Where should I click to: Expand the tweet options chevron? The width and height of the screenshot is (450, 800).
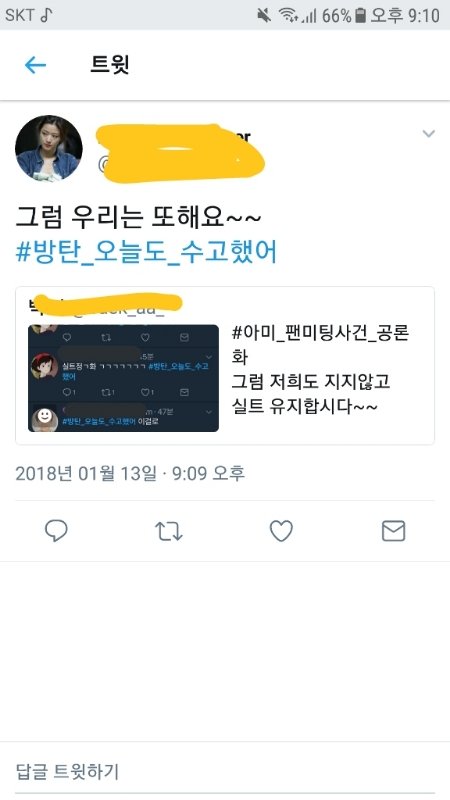(429, 134)
